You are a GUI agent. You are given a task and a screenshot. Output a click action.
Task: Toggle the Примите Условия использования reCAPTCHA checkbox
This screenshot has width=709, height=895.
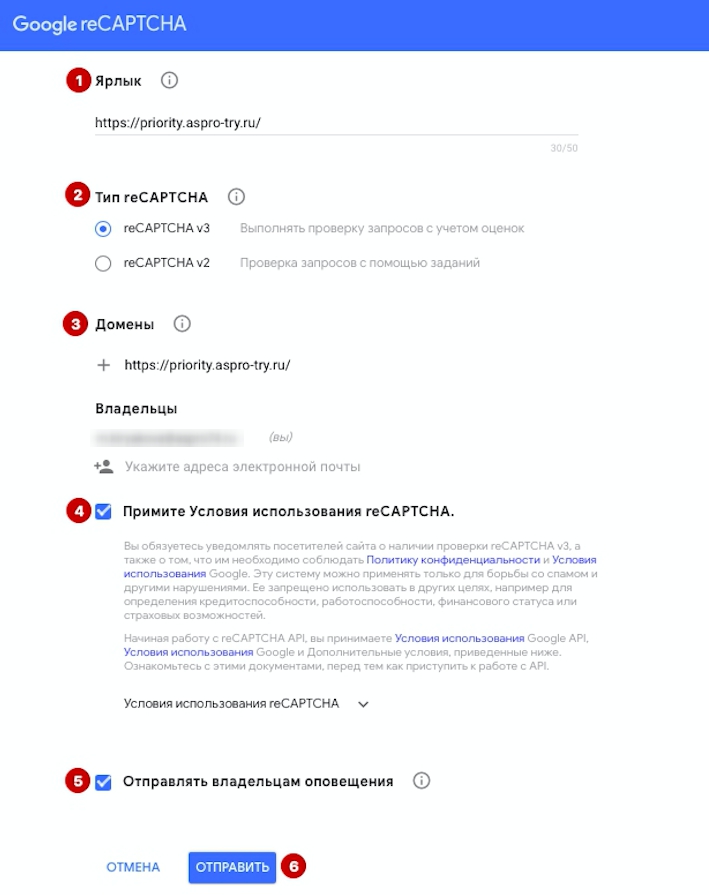(x=103, y=511)
